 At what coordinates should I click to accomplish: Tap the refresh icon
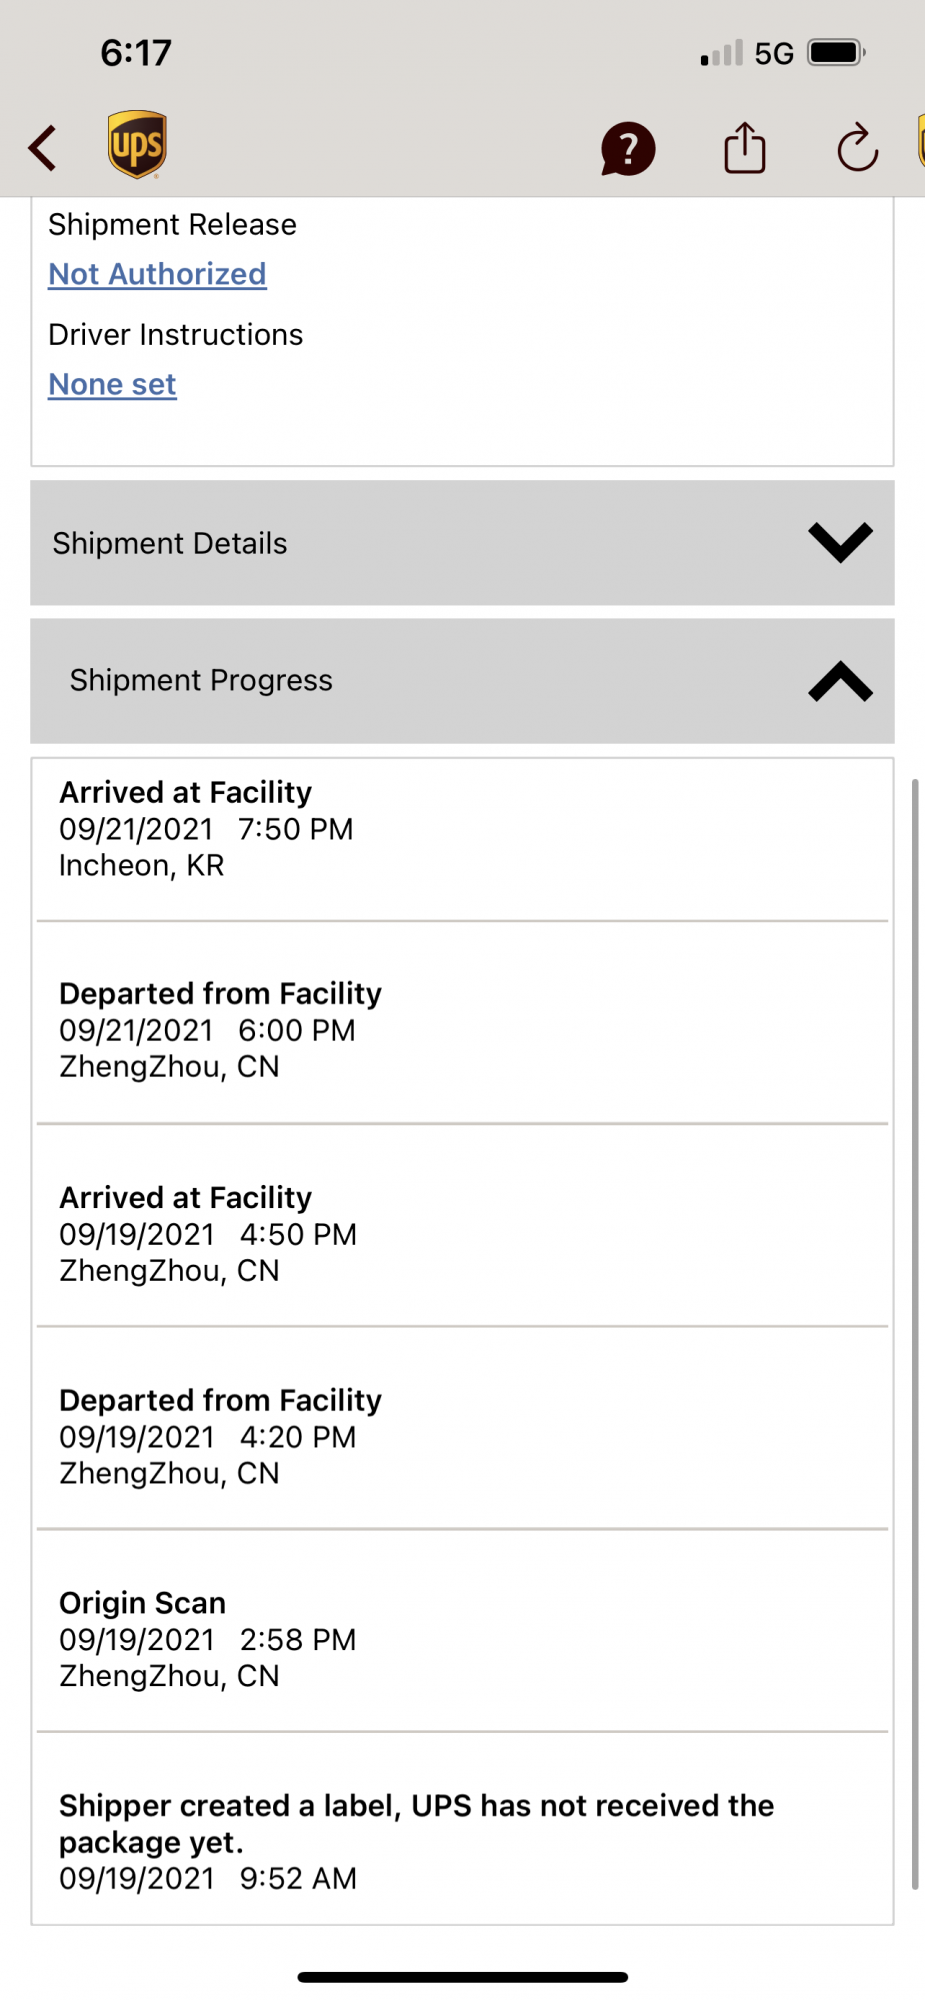[x=857, y=148]
